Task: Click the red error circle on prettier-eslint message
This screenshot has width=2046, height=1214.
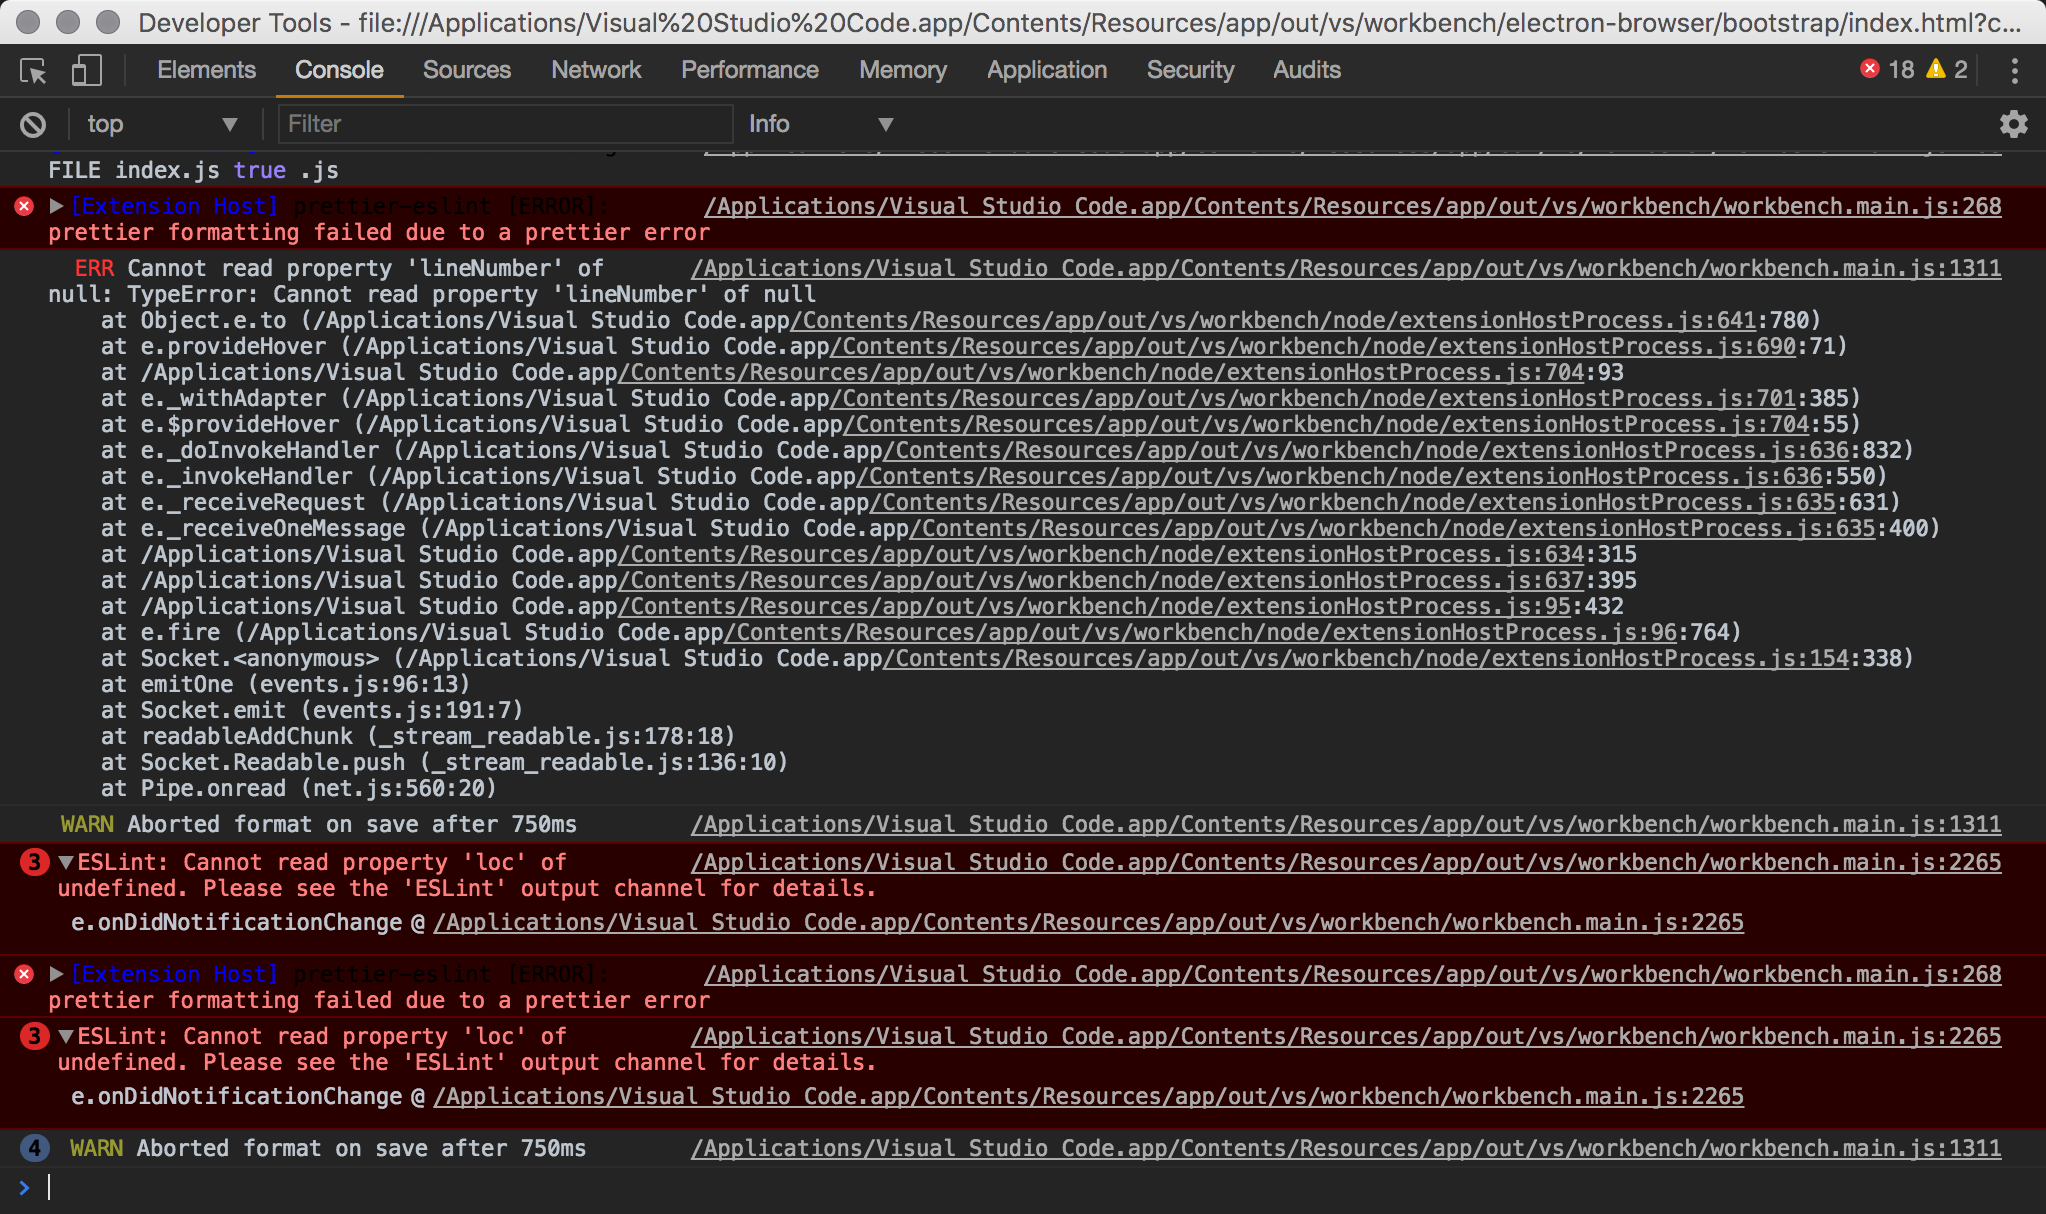Action: point(23,206)
